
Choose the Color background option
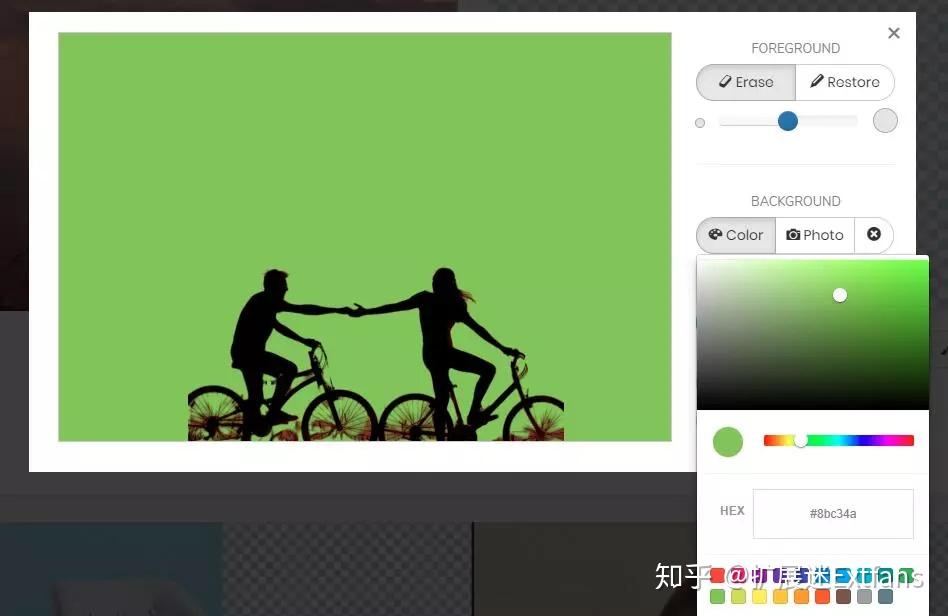pyautogui.click(x=736, y=235)
